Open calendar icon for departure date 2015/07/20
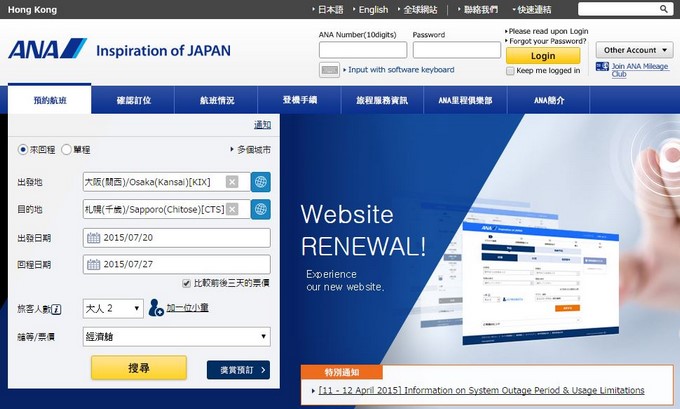Screen dimensions: 680x409 point(93,238)
